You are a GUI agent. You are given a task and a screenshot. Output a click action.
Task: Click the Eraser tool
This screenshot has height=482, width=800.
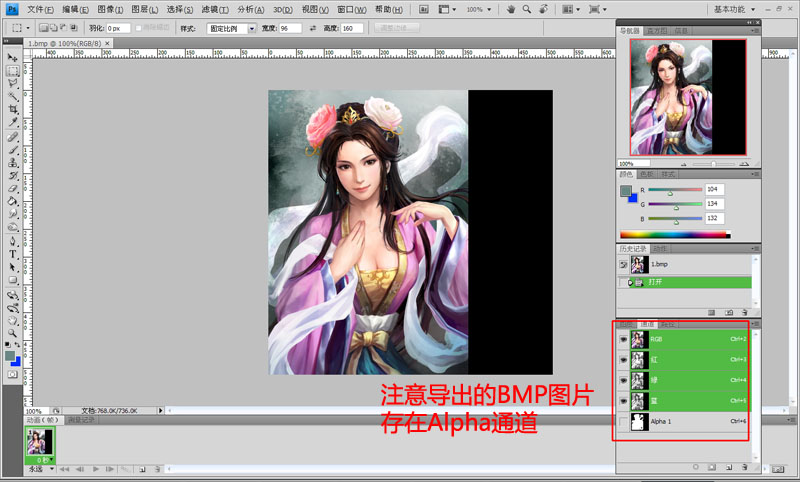13,187
